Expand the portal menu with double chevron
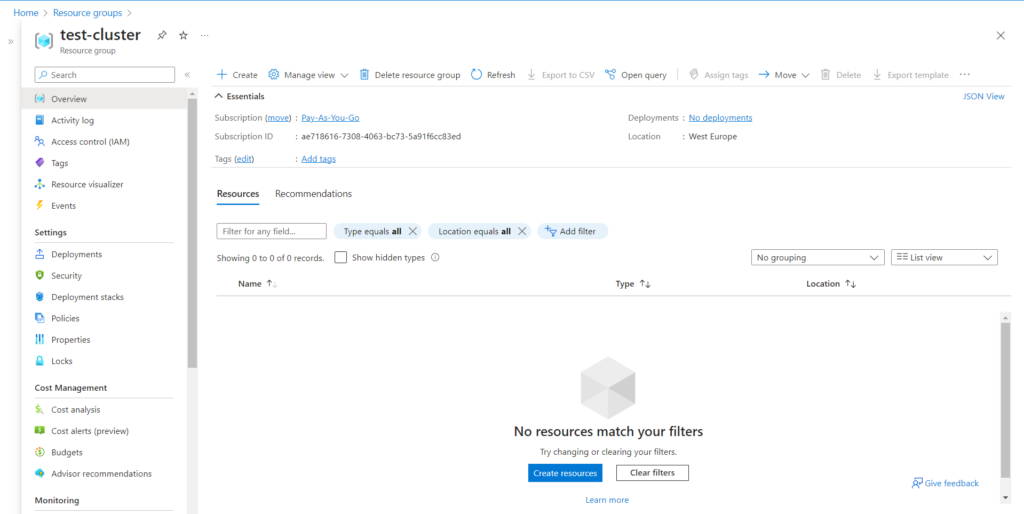Screen dimensions: 1024x514 (x=10, y=41)
